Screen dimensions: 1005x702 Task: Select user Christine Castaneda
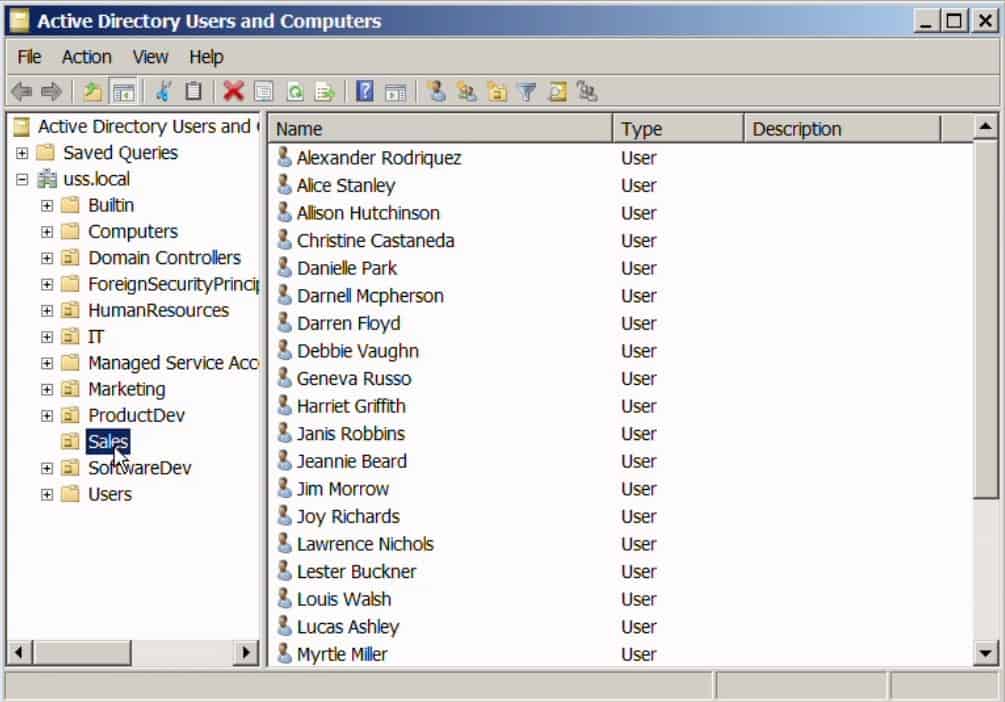point(375,240)
